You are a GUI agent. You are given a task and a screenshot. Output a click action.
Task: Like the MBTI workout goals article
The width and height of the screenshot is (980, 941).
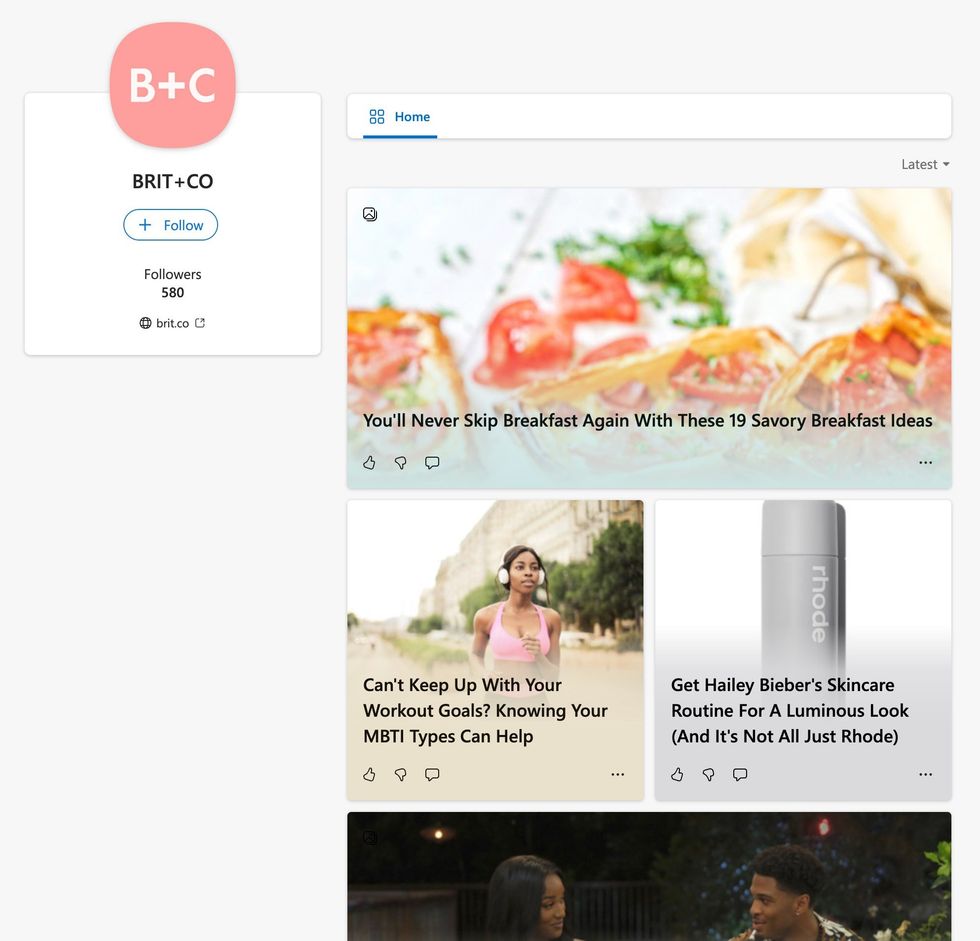pos(369,774)
